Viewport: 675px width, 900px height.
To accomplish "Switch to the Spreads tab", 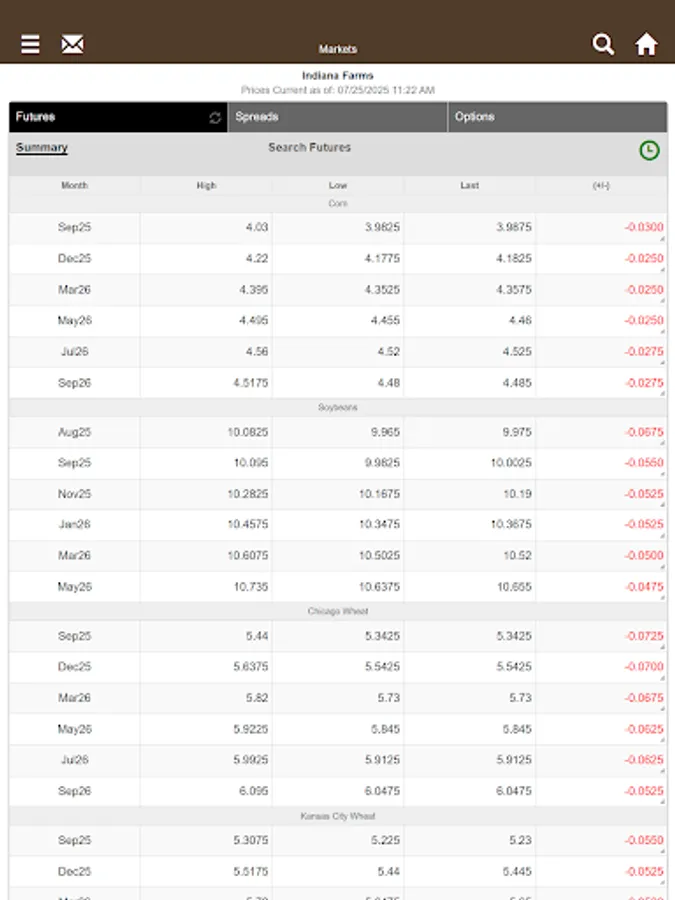I will 337,116.
